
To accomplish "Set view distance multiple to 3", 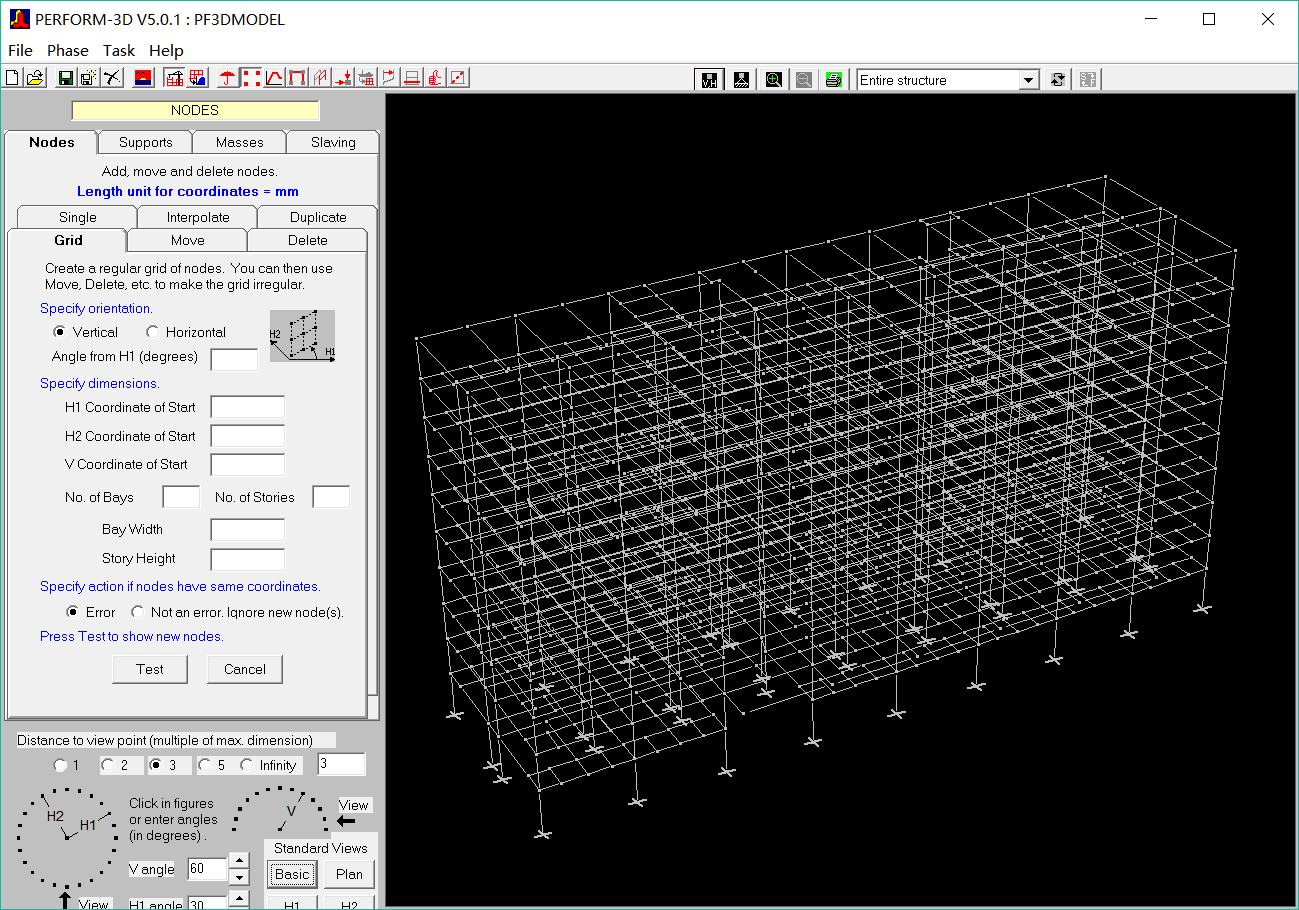I will (x=155, y=765).
